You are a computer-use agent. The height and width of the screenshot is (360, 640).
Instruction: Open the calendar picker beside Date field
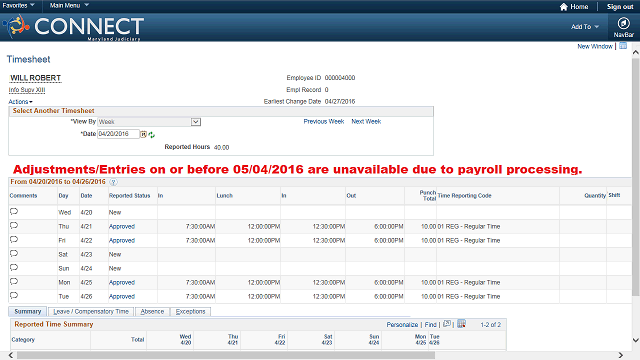[x=144, y=134]
